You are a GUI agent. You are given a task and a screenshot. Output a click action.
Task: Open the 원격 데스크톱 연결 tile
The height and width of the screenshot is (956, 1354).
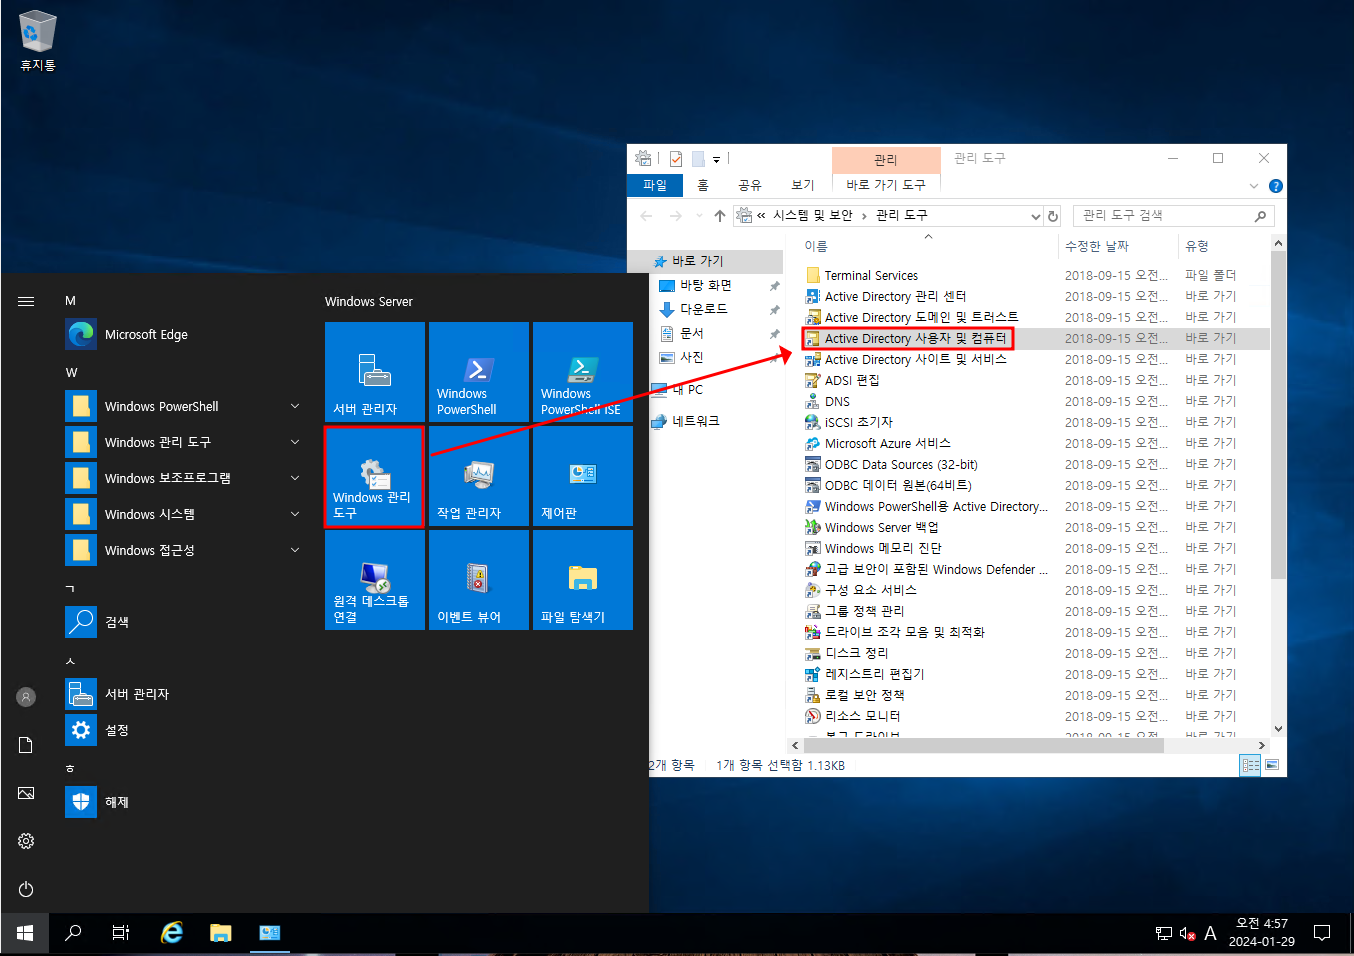[x=375, y=580]
